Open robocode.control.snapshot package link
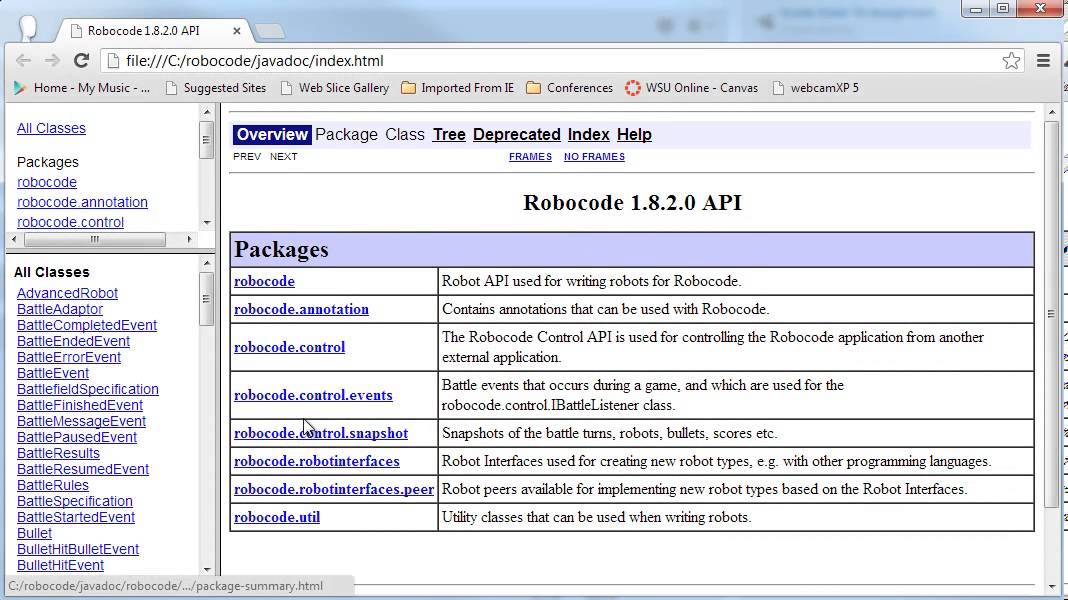Screen dimensions: 1068x600 (321, 433)
